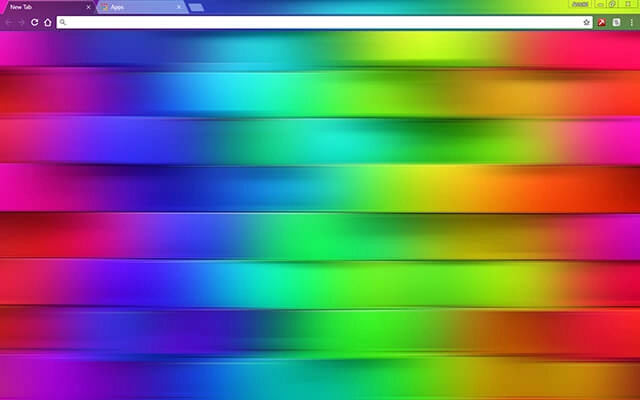
Task: Click the profile name button in the title bar
Action: [580, 4]
